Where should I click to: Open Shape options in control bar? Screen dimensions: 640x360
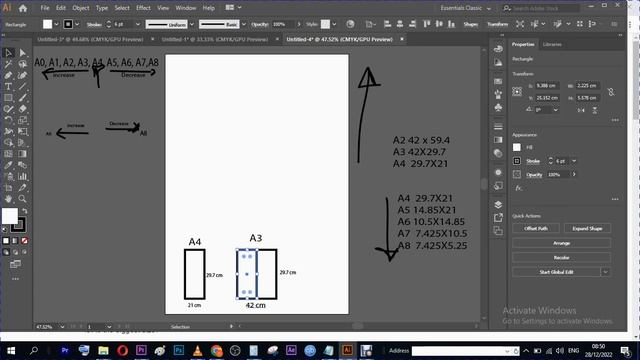point(471,24)
